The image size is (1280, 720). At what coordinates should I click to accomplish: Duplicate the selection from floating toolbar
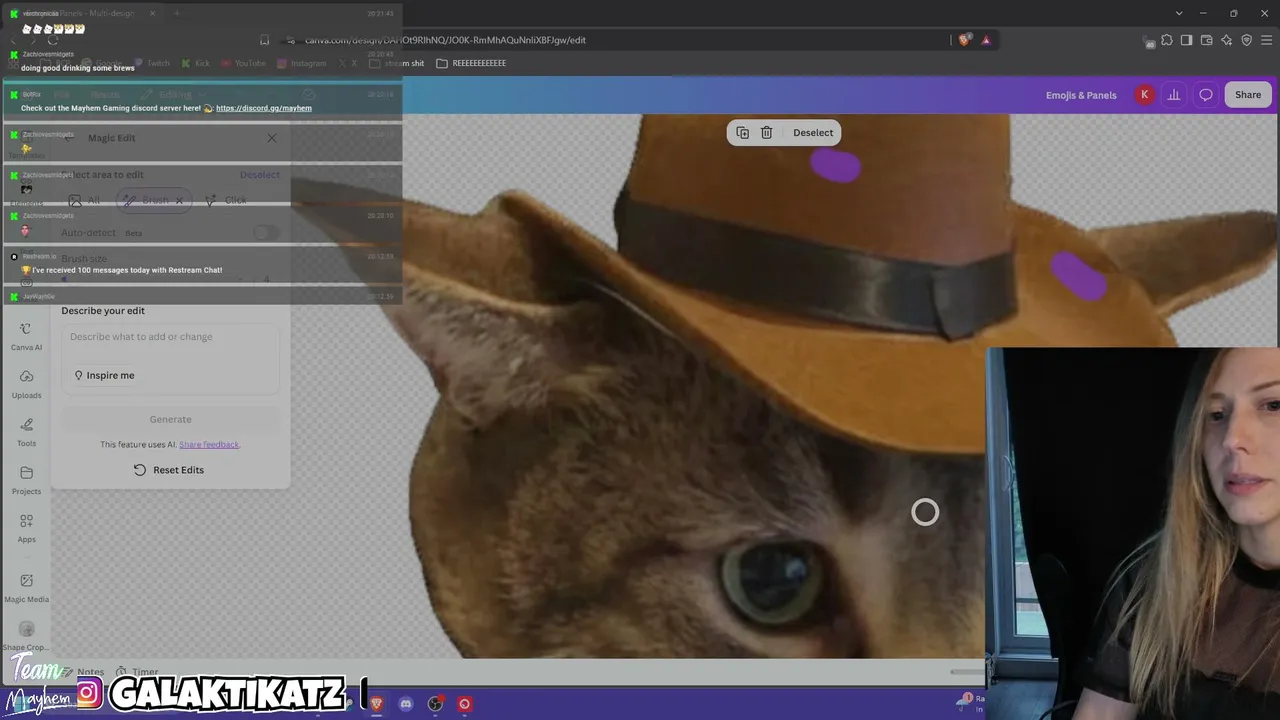[742, 133]
